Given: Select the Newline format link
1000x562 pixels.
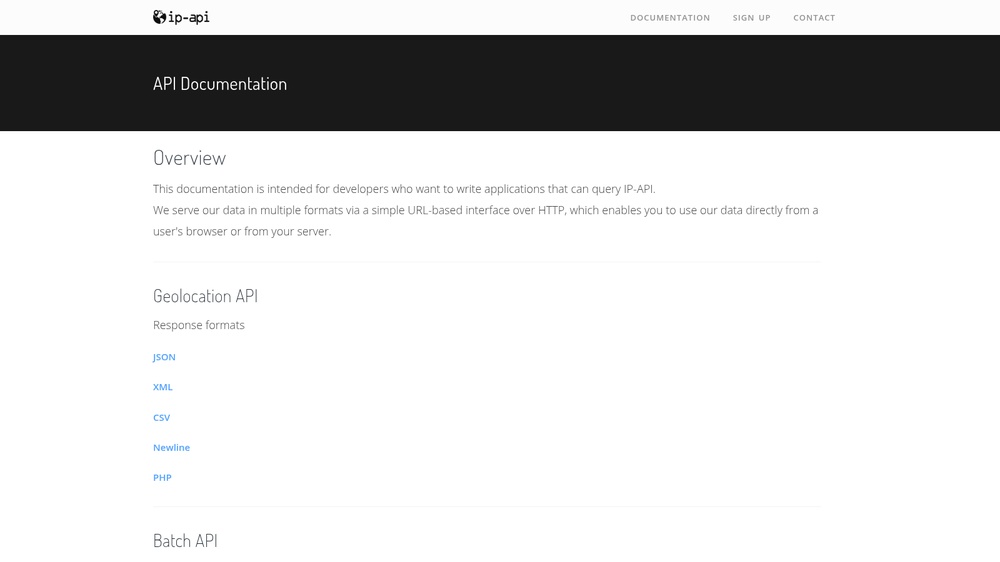Looking at the screenshot, I should [172, 448].
